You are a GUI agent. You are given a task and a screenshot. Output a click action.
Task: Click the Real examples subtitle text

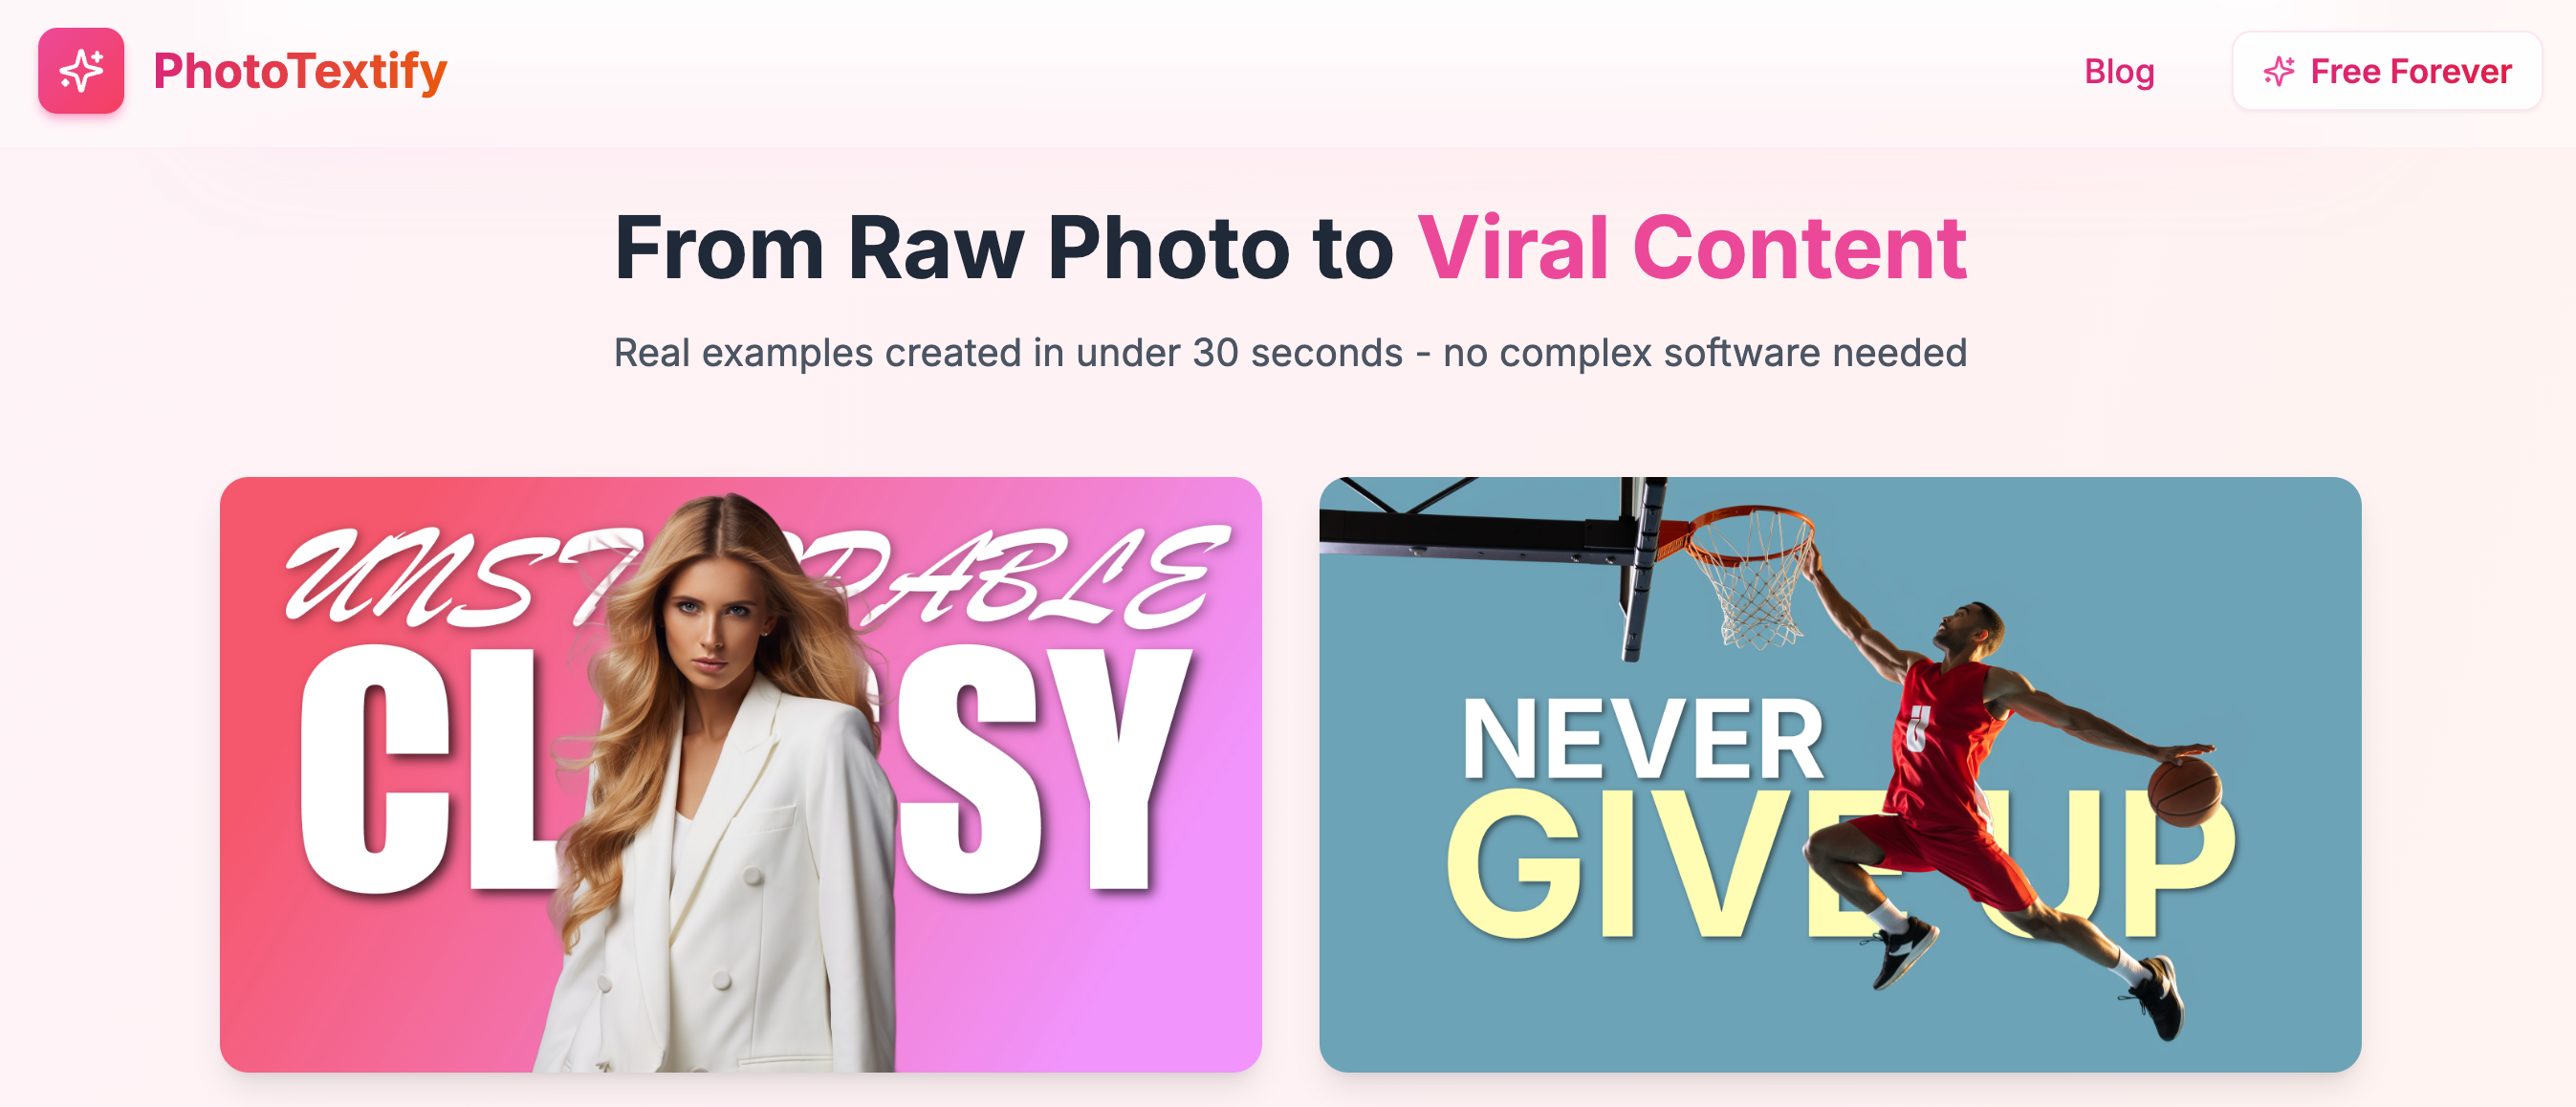click(1290, 353)
